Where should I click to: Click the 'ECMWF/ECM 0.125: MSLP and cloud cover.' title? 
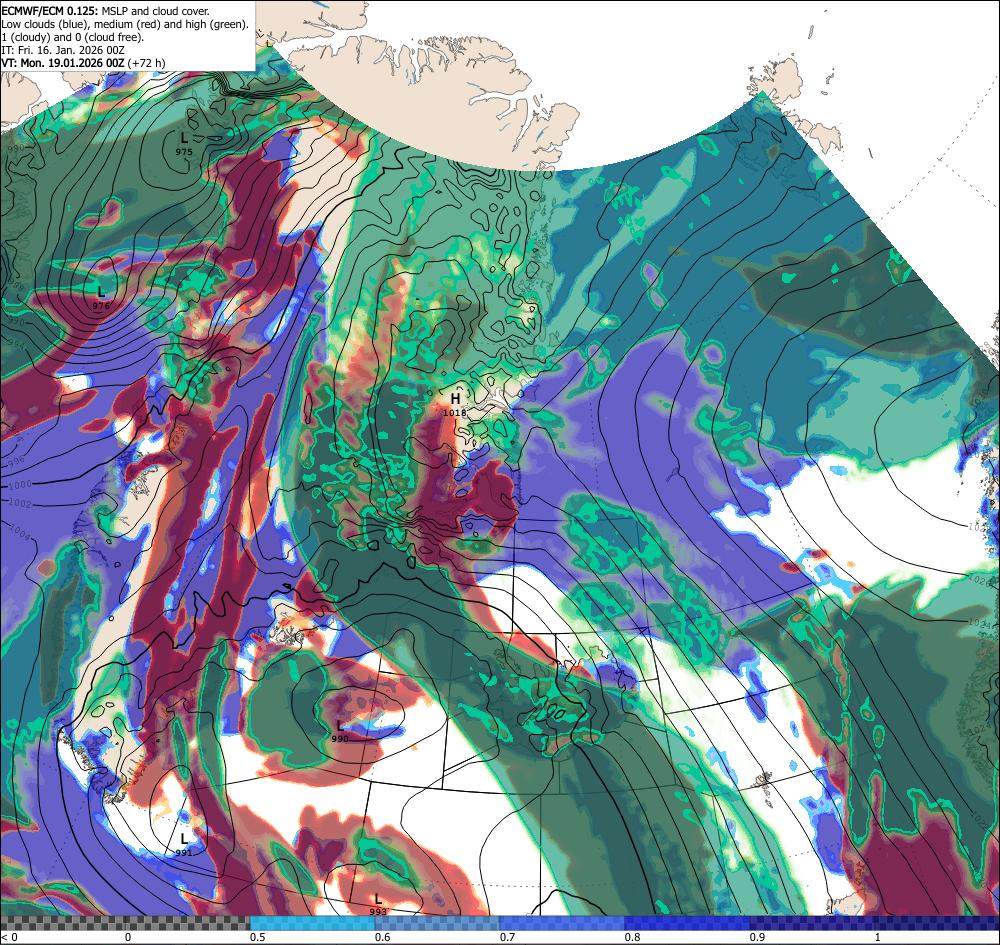[x=105, y=11]
